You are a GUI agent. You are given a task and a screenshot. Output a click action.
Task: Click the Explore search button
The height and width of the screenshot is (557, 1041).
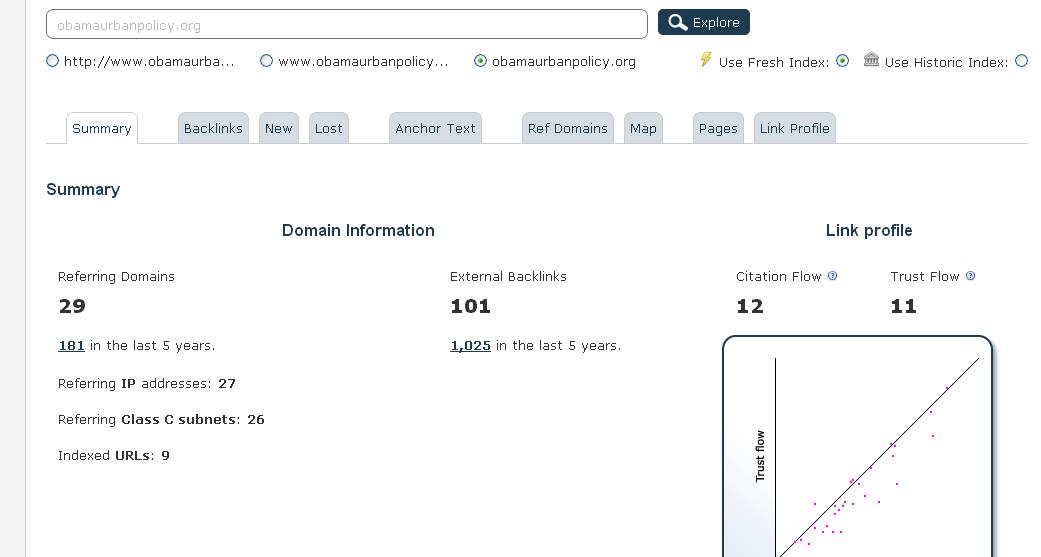[x=704, y=22]
